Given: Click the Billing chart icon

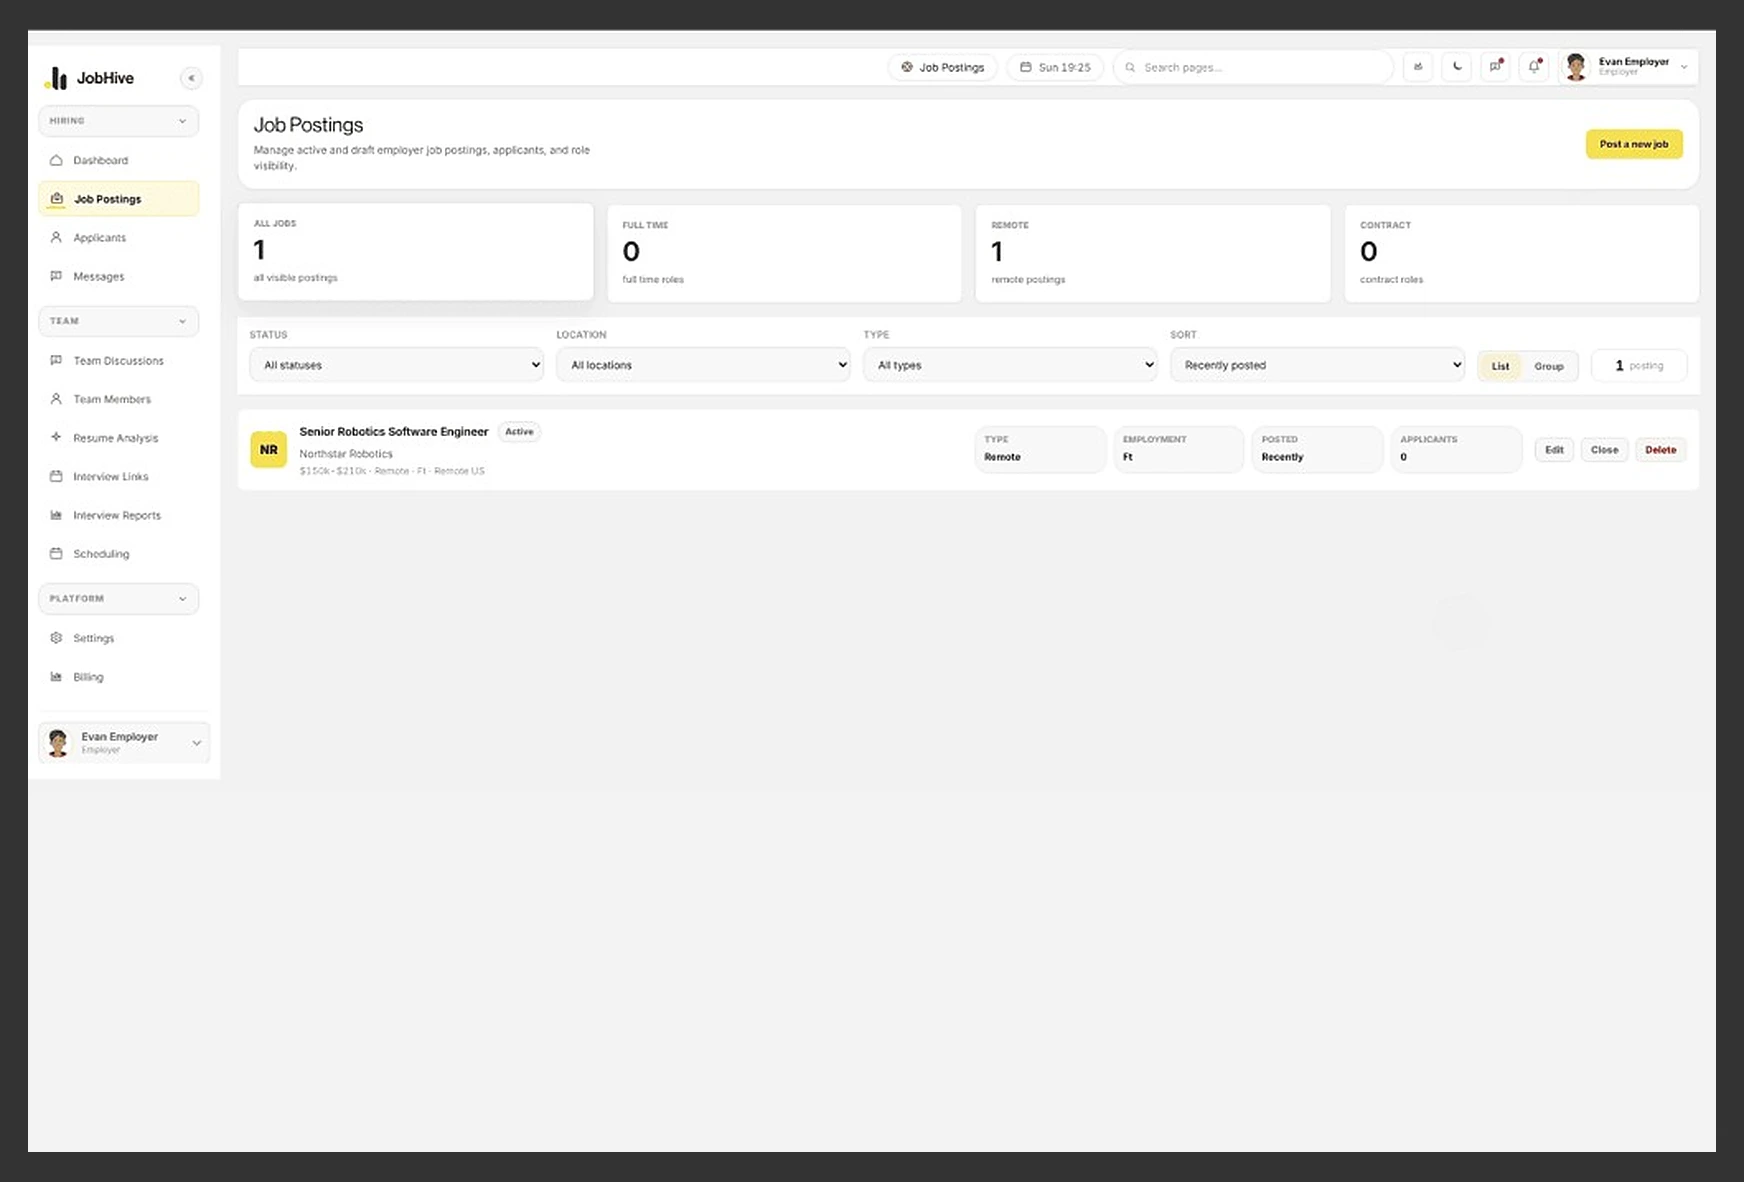Looking at the screenshot, I should (x=56, y=677).
